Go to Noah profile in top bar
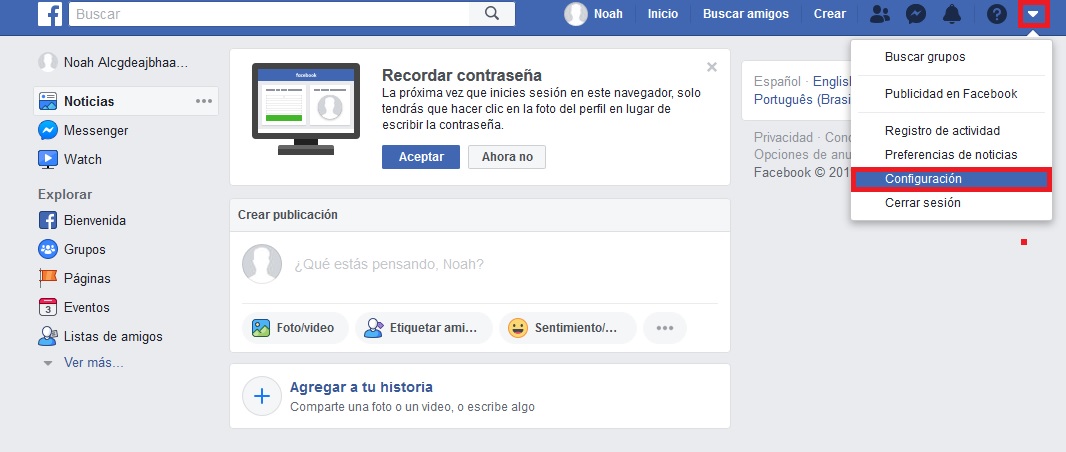This screenshot has height=452, width=1066. [x=608, y=14]
